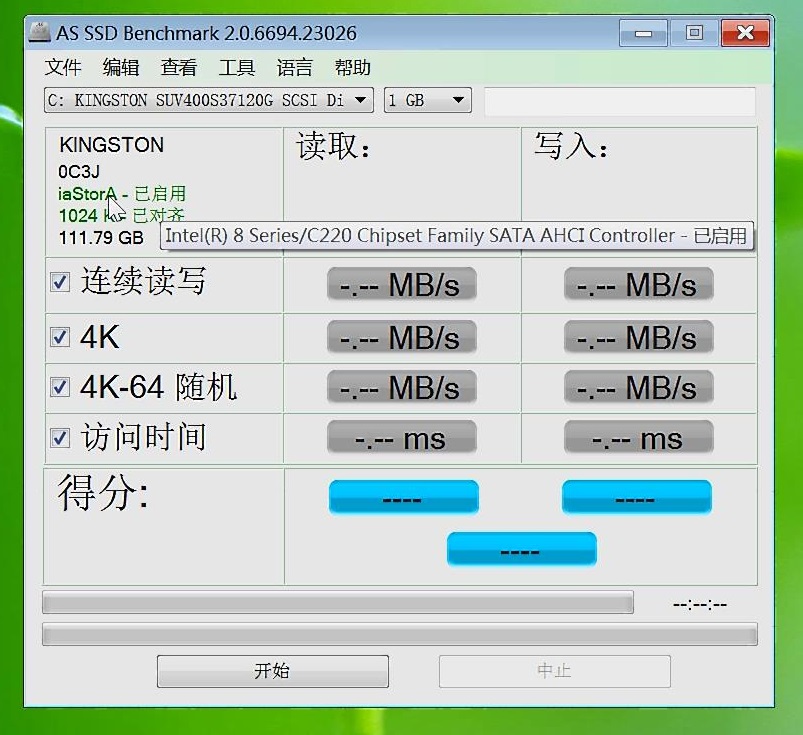Click the blue total score field
This screenshot has height=735, width=803.
521,548
